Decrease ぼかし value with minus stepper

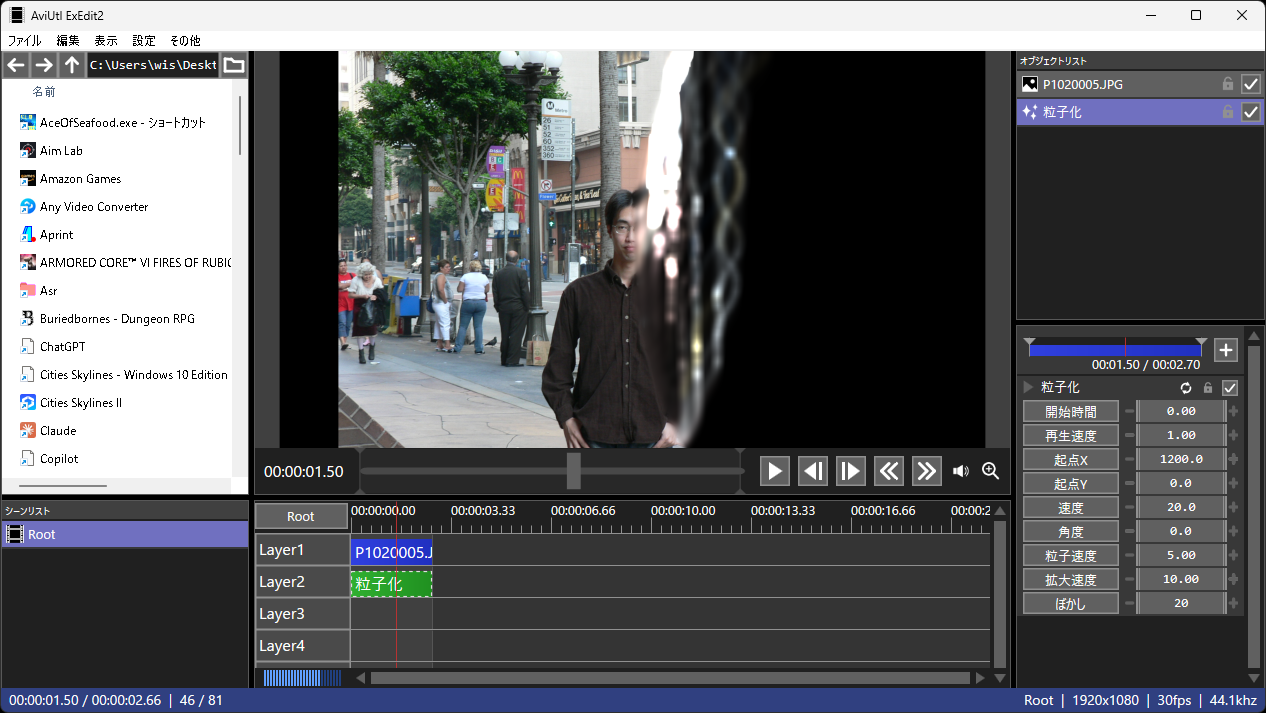point(1130,604)
